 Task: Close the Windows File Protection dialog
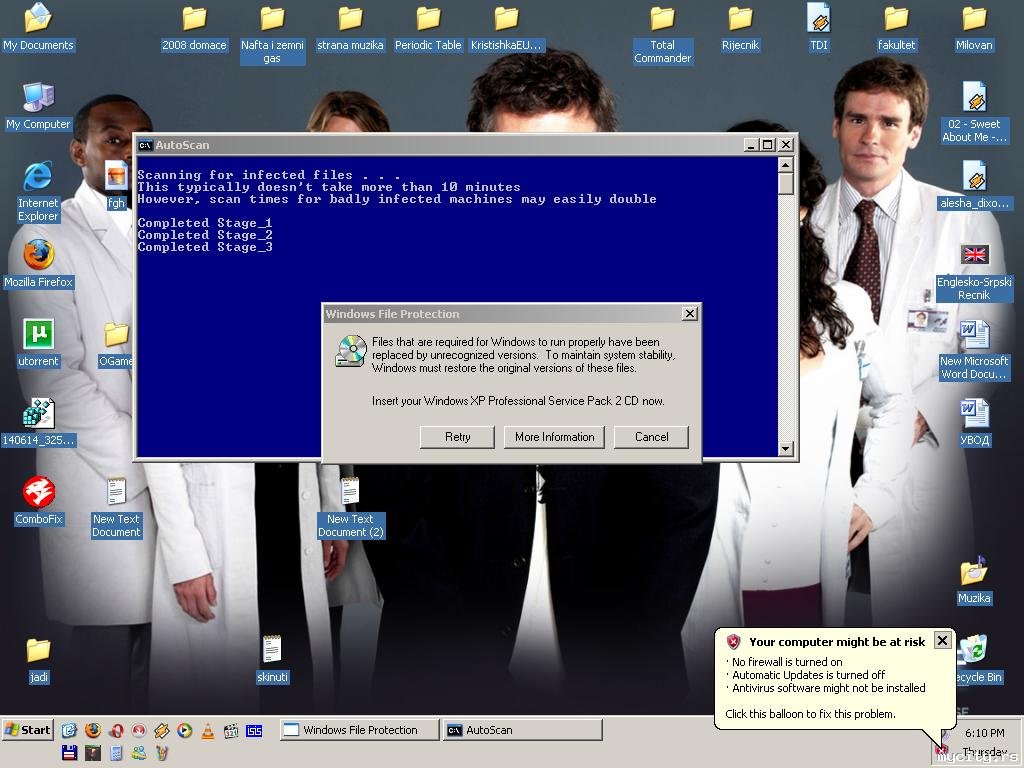[x=690, y=313]
